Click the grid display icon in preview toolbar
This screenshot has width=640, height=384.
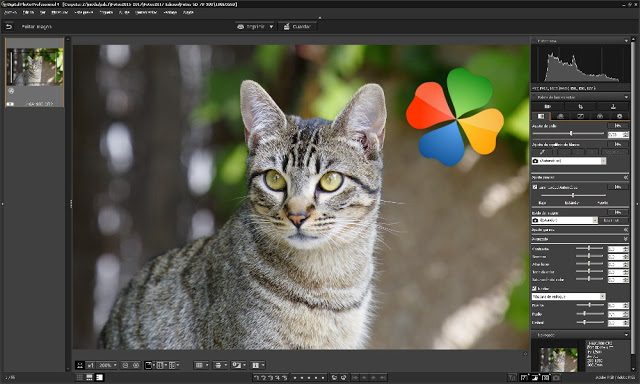click(x=199, y=365)
